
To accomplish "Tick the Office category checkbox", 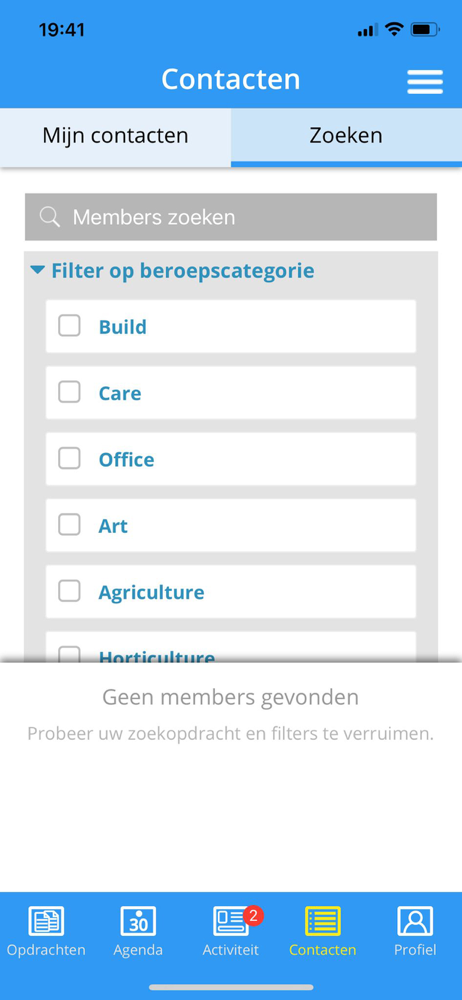I will pos(70,459).
